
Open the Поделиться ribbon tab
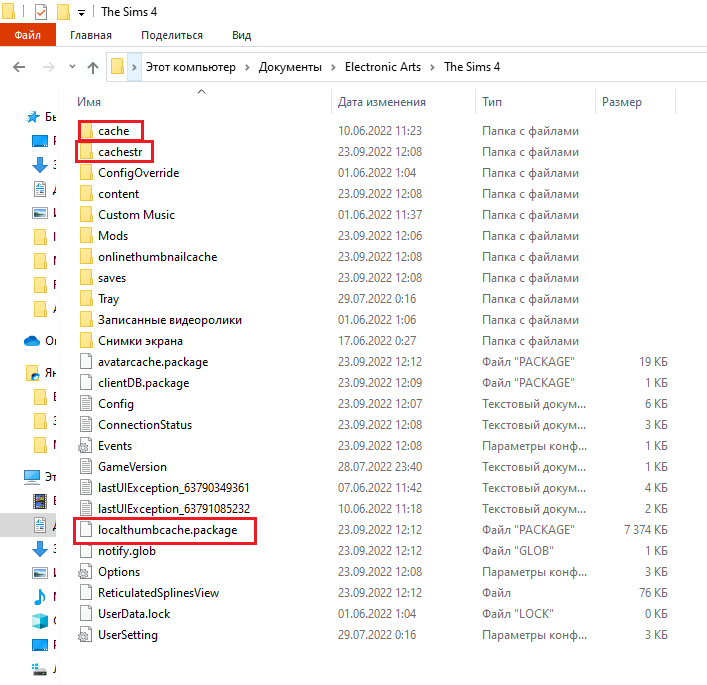tap(172, 35)
